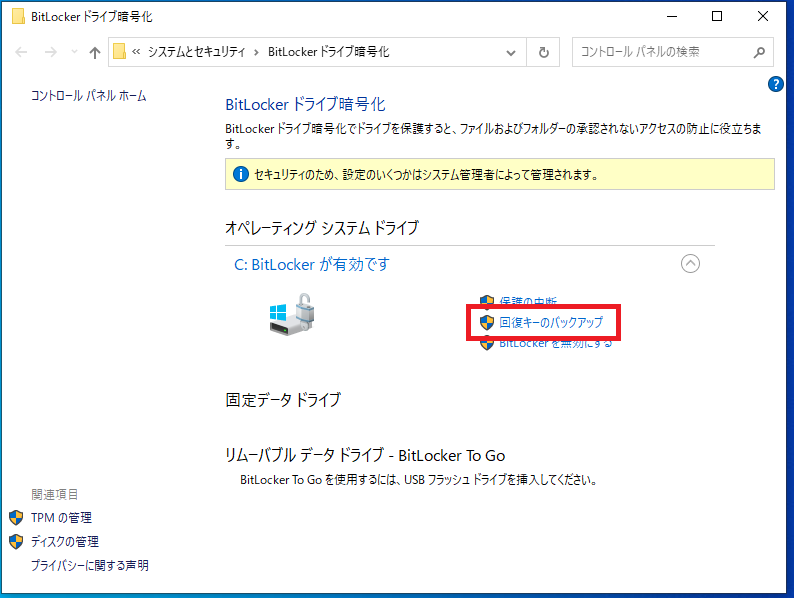
Task: Open プライバシーに関する声明 link
Action: click(x=90, y=565)
